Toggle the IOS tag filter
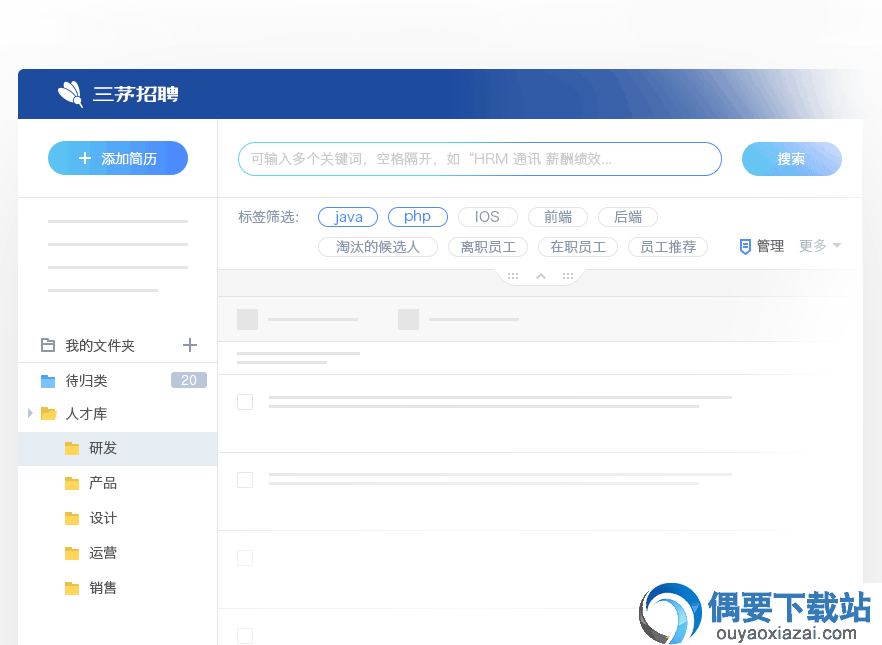 (487, 217)
